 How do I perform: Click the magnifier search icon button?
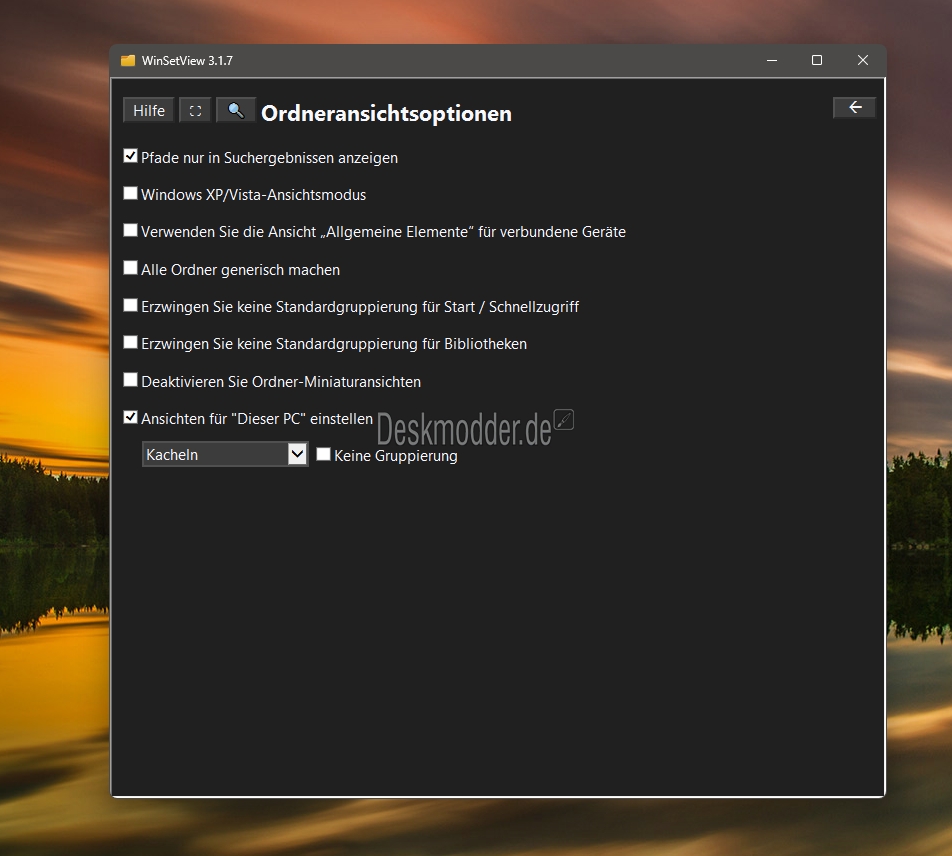click(x=236, y=110)
